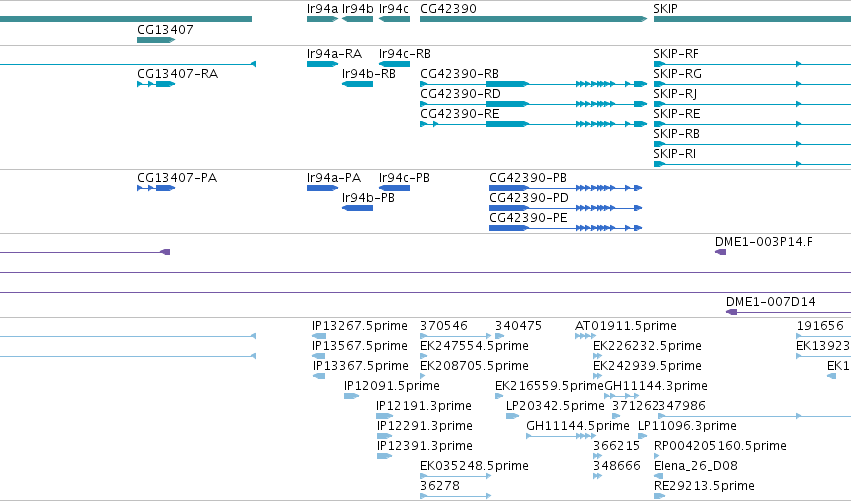Image resolution: width=851 pixels, height=501 pixels.
Task: Select transcript Ir94a-RA
Action: point(334,54)
